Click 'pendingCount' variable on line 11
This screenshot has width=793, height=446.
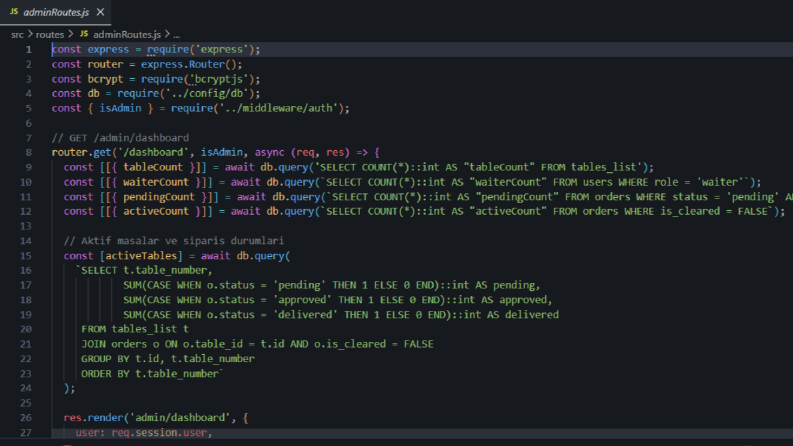159,197
